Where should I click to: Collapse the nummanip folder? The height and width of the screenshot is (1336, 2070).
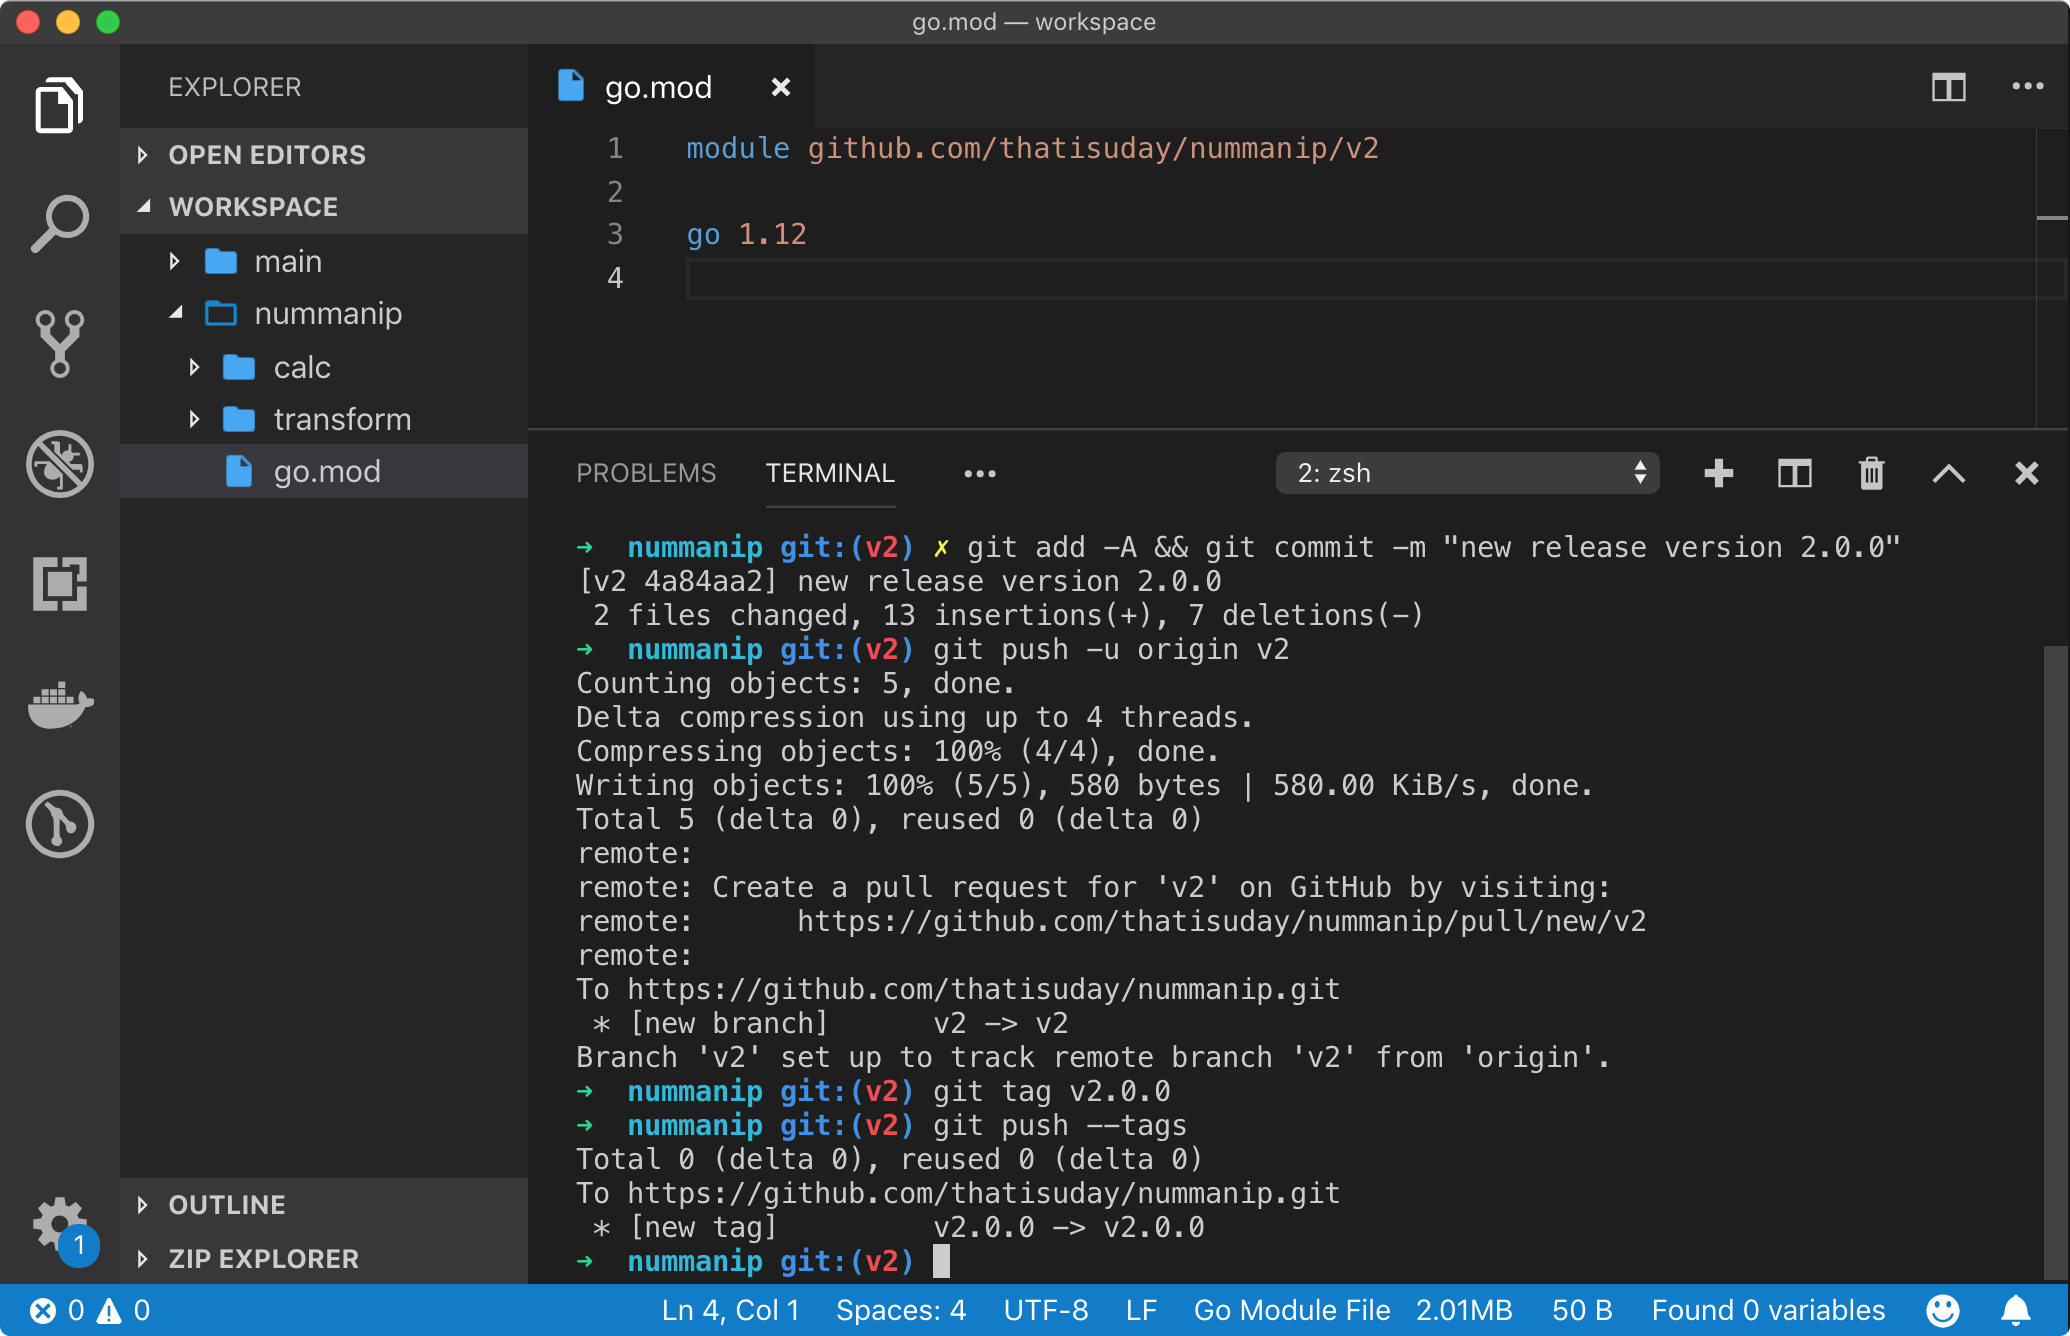176,313
